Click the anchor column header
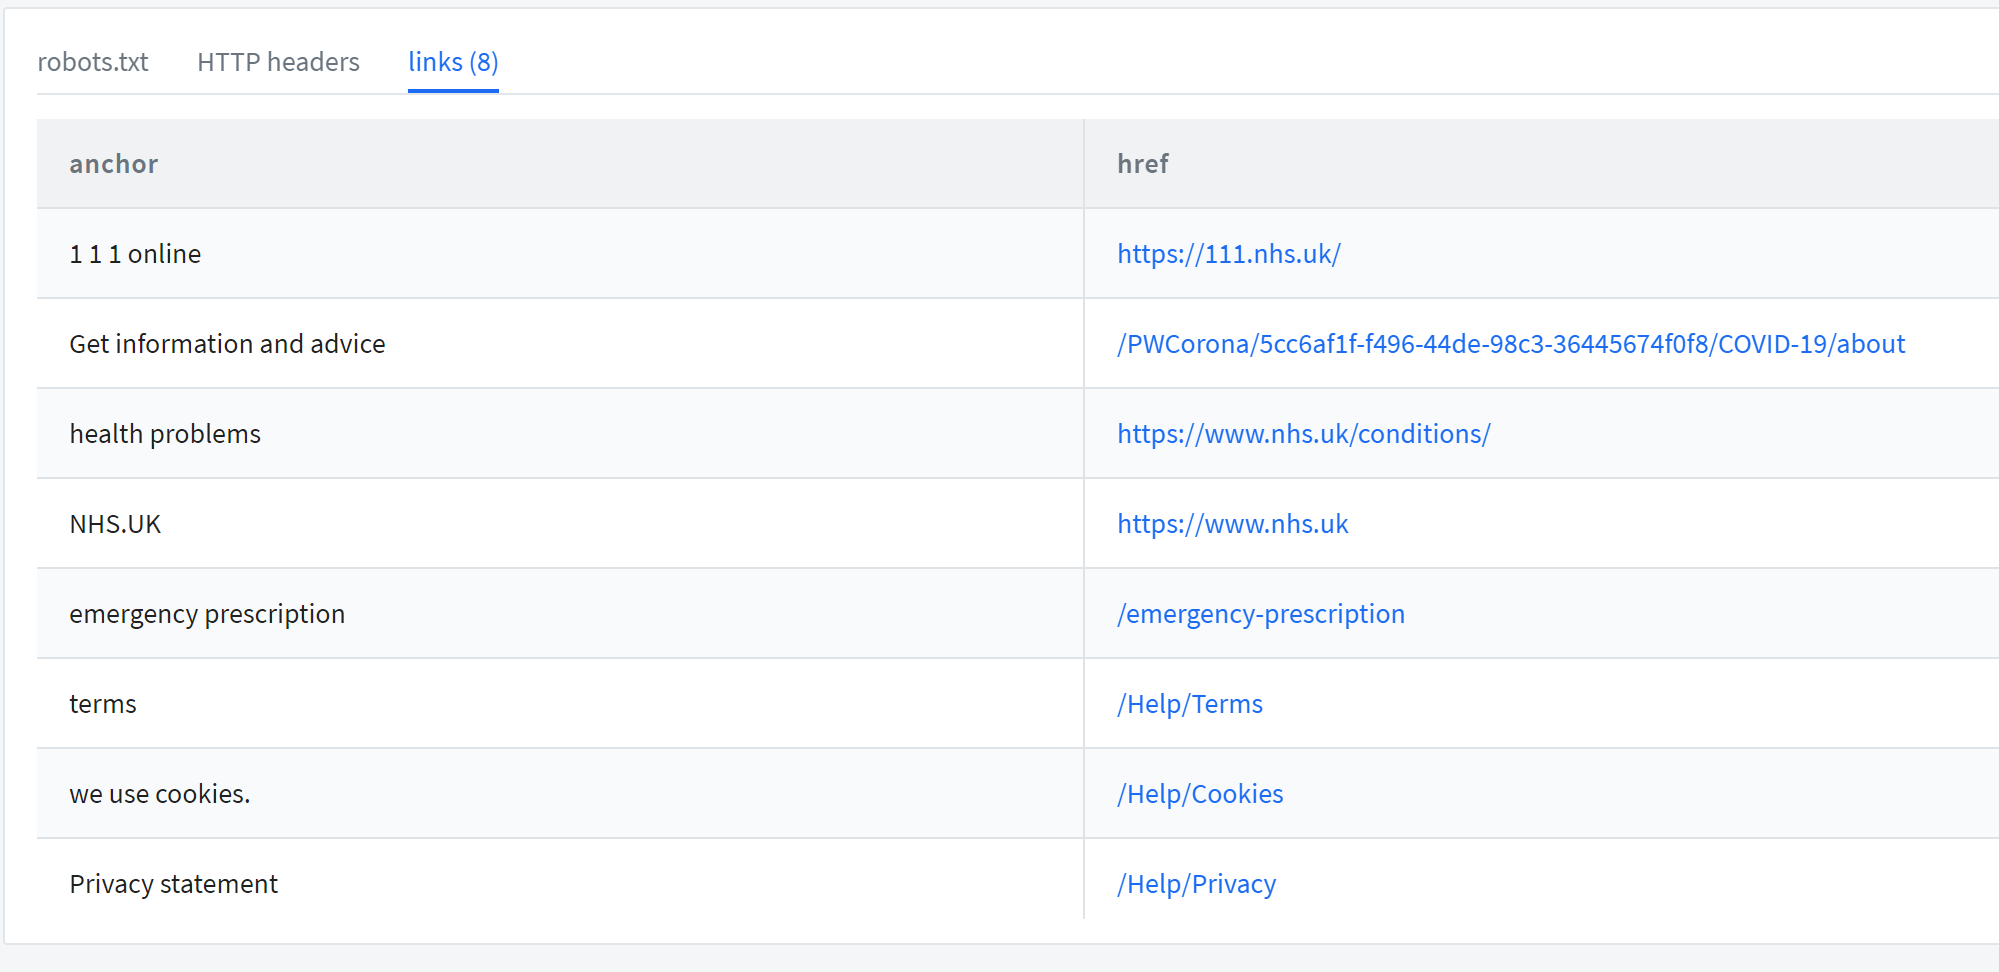This screenshot has height=972, width=1999. (x=113, y=163)
